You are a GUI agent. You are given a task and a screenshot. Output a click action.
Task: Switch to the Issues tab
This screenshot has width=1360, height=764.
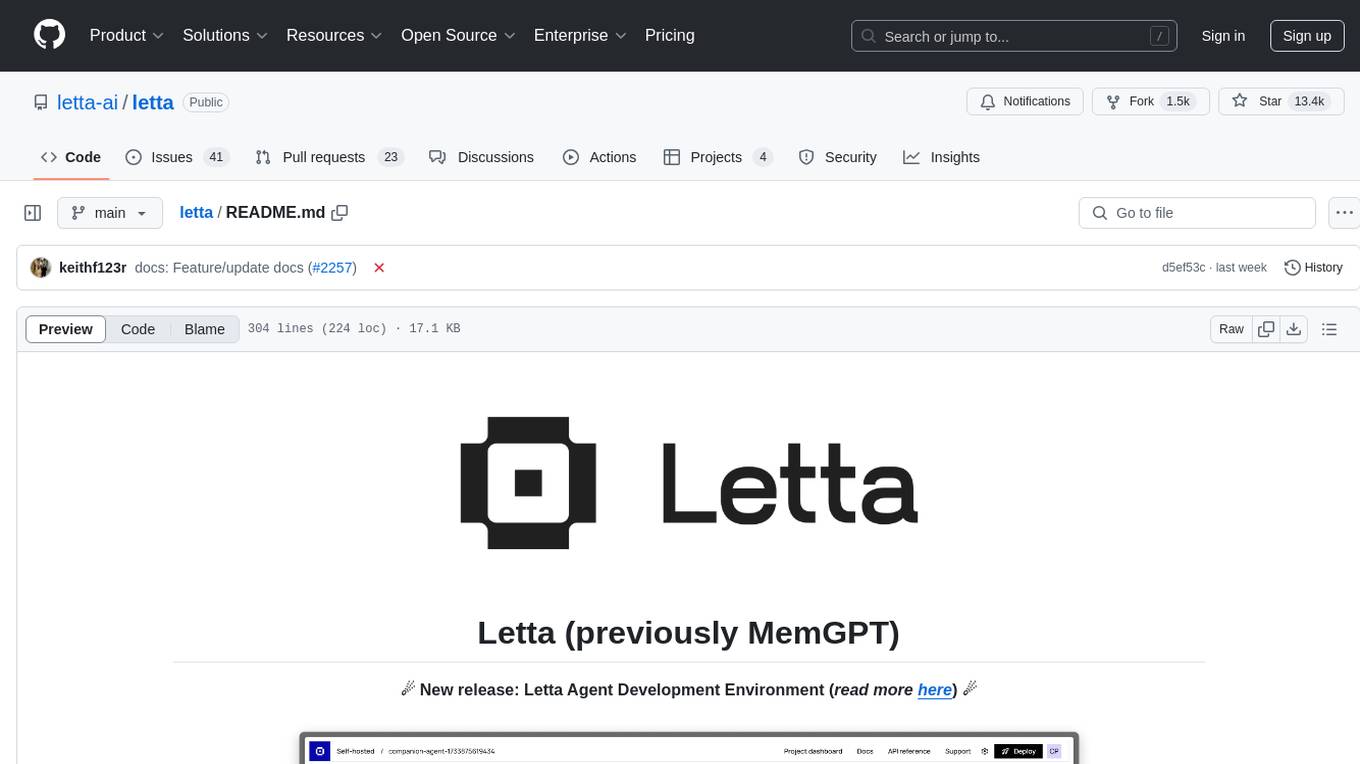pos(177,157)
